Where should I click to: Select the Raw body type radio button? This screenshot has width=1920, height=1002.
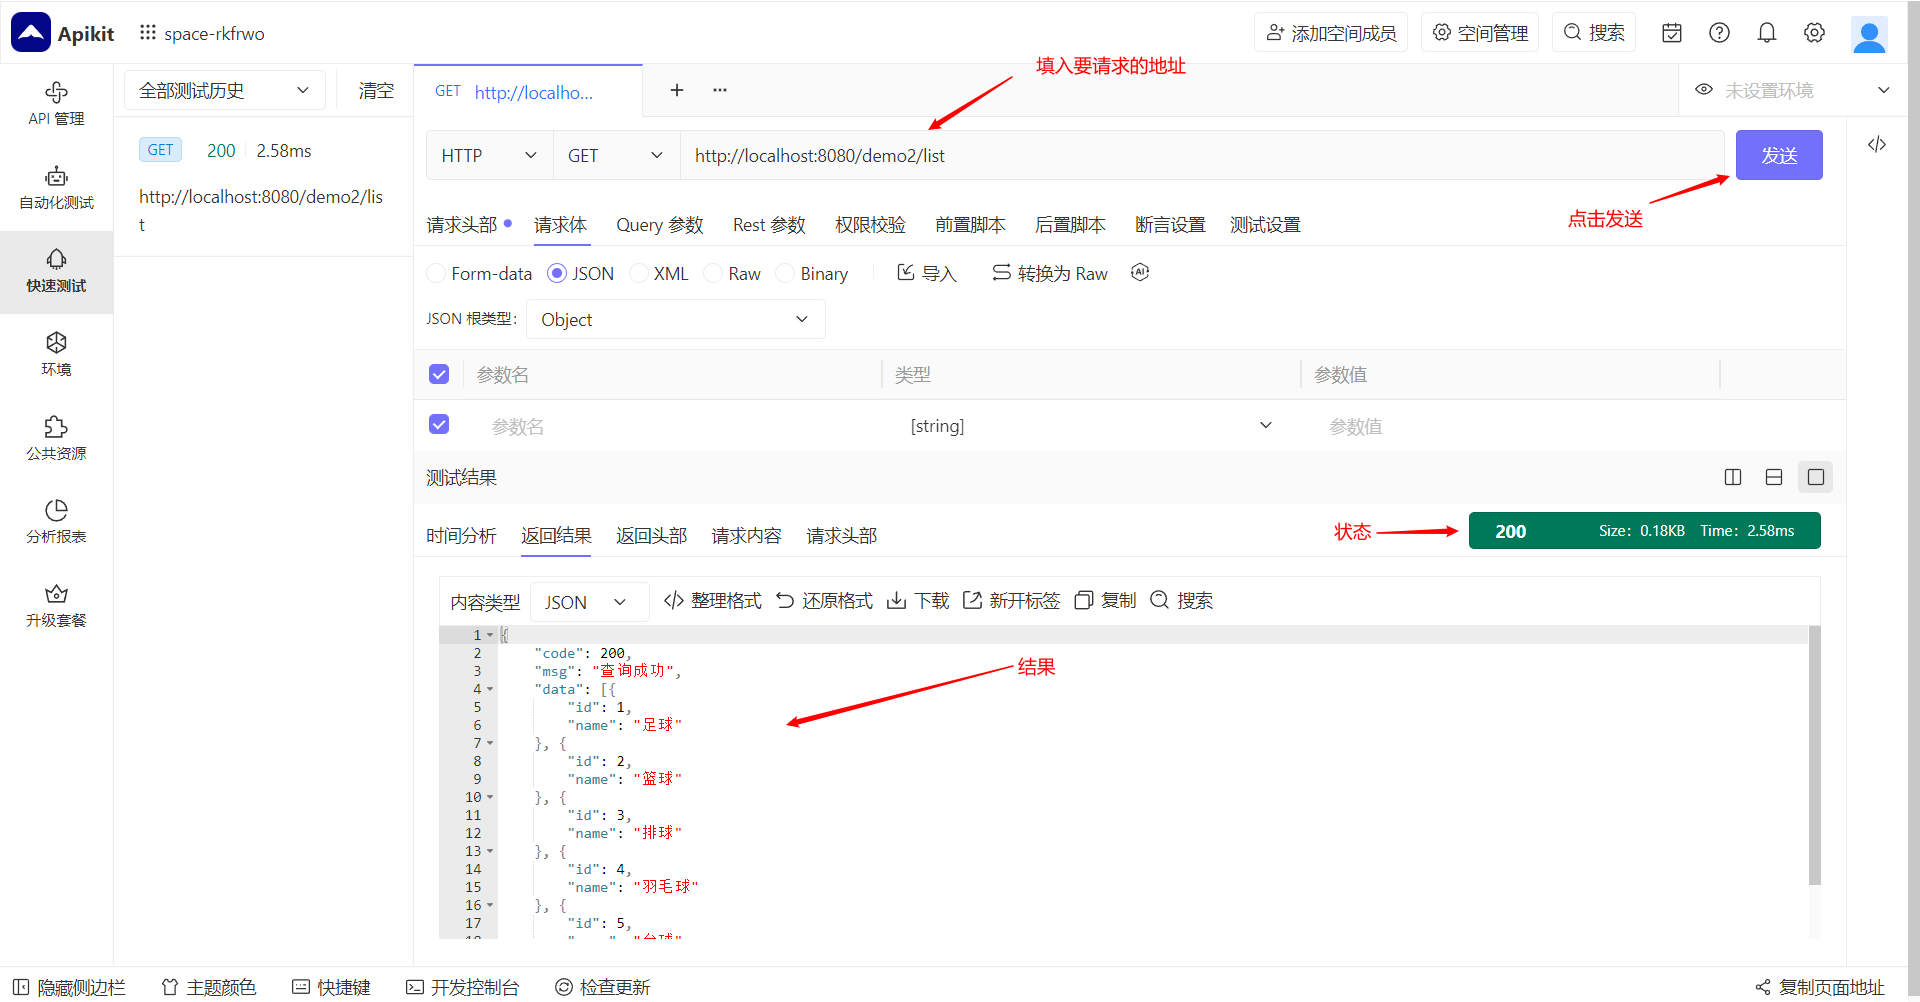[x=713, y=274]
